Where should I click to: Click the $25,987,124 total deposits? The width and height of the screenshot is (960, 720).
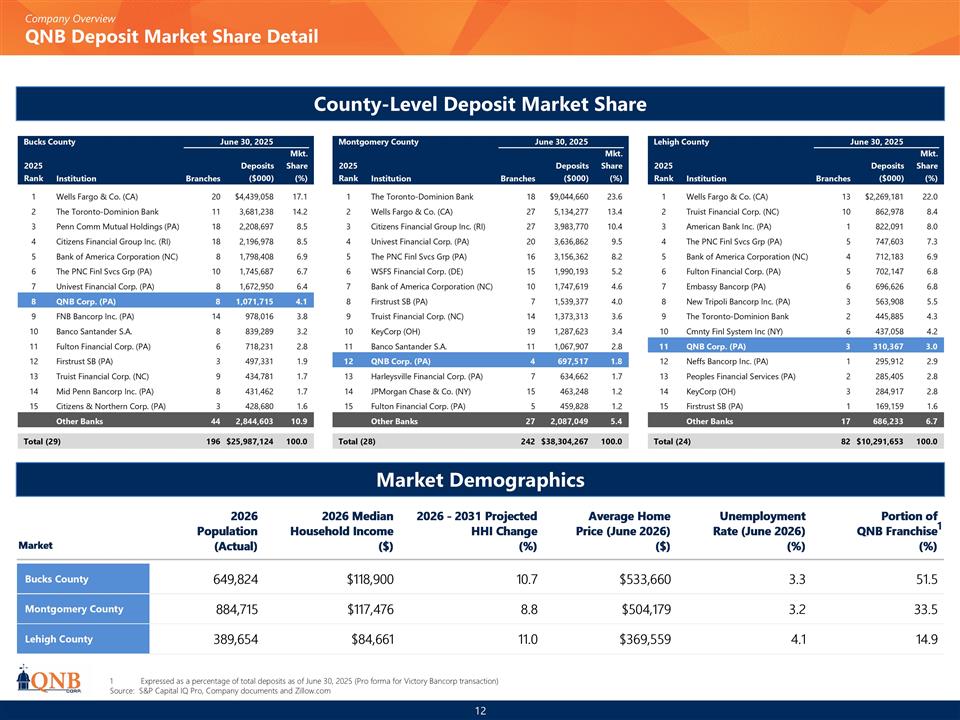(x=250, y=441)
